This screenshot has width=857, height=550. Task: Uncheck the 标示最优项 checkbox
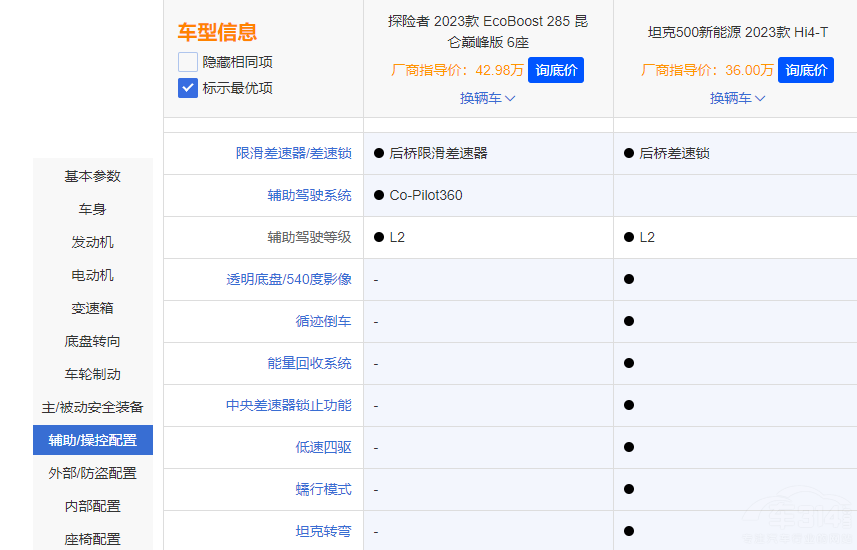tap(188, 88)
